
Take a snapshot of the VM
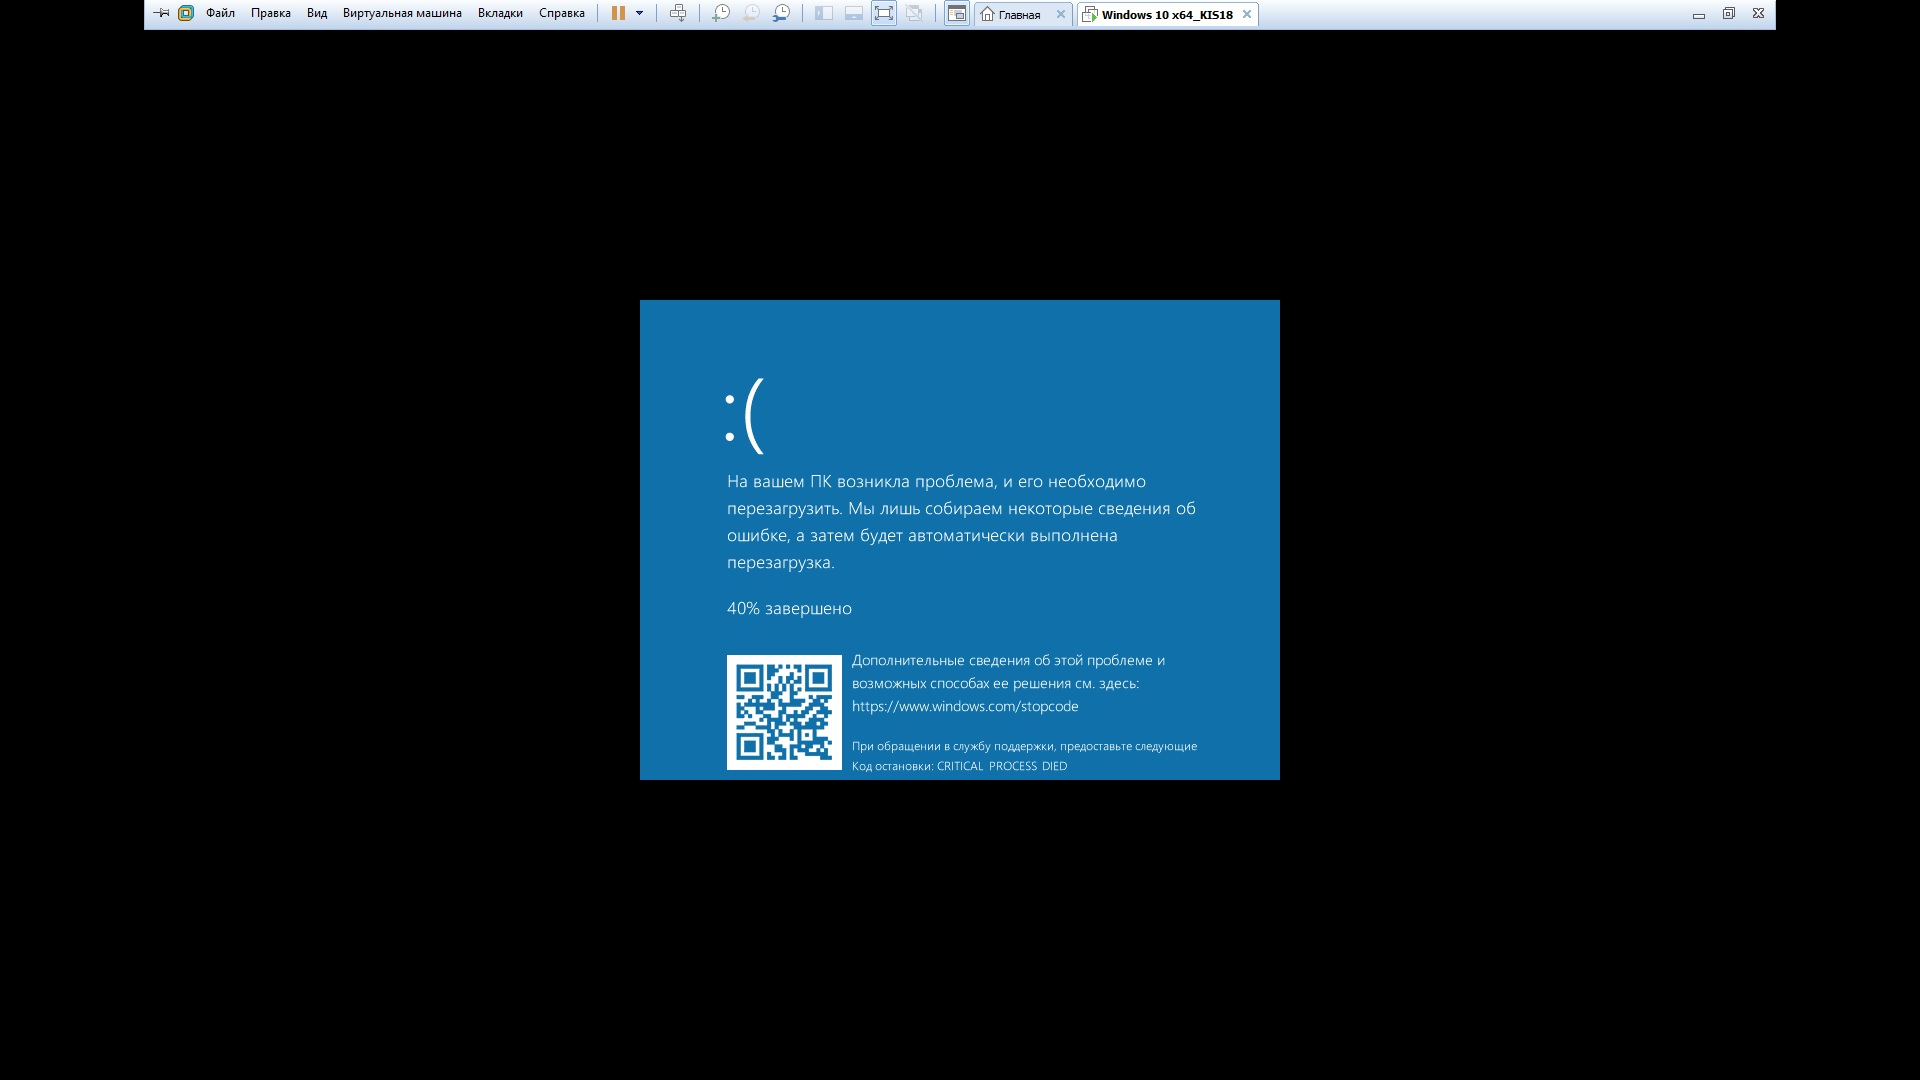721,14
